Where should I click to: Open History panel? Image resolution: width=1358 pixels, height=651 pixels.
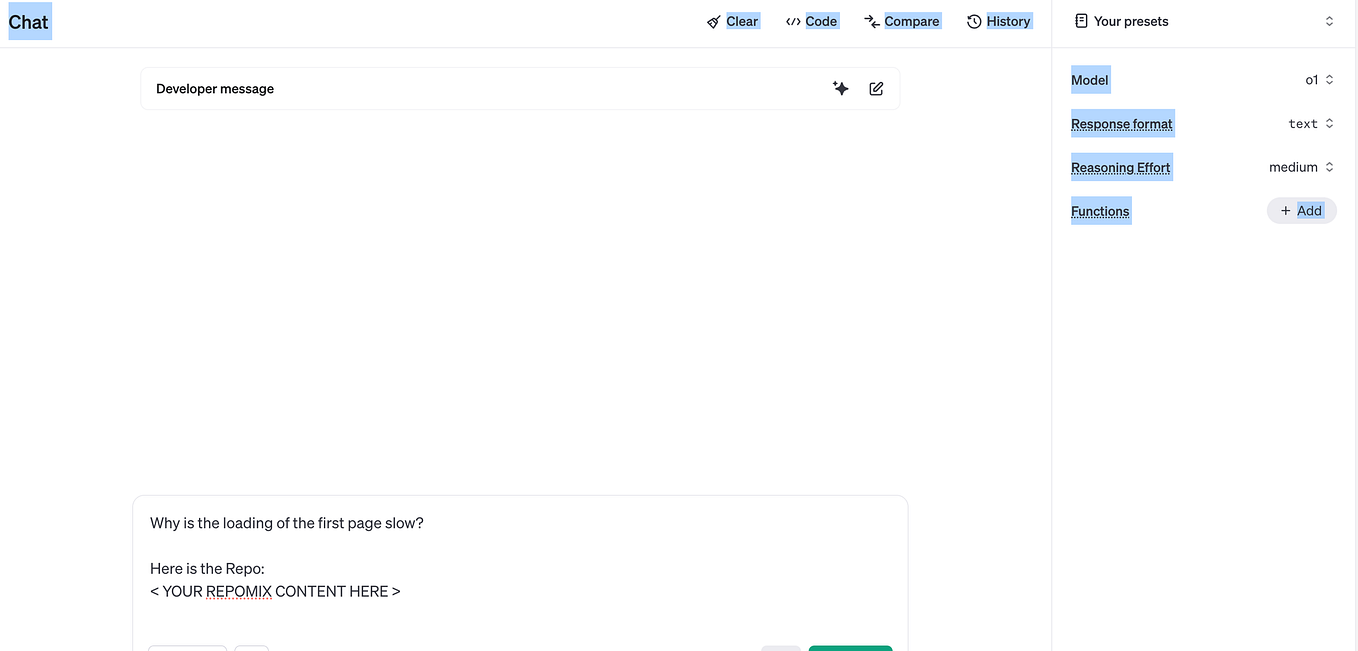click(x=998, y=21)
